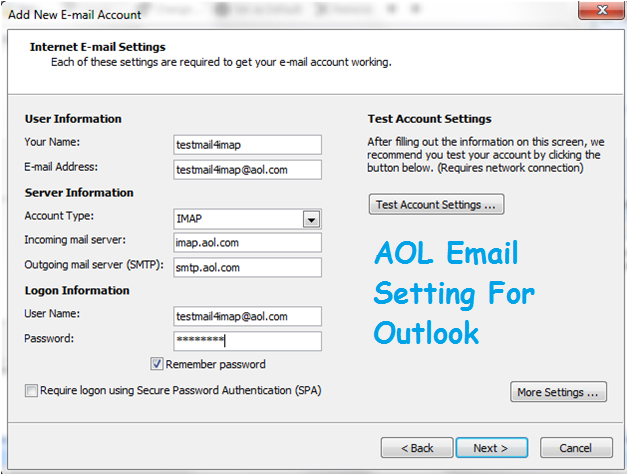Click the Remember password label text
Viewport: 627px width, 474px height.
pos(216,364)
